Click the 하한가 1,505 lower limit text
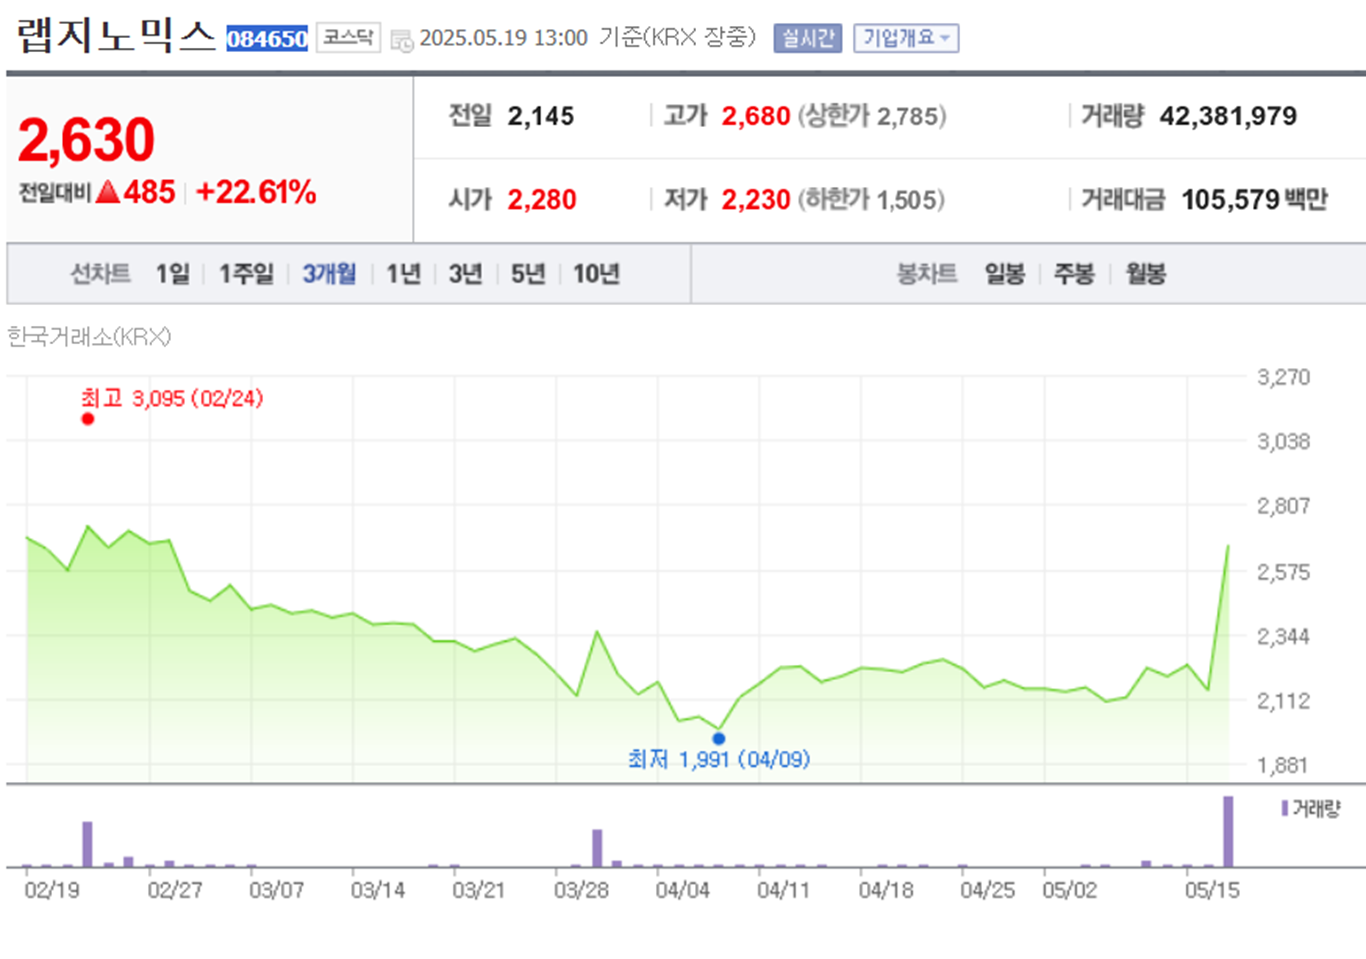Viewport: 1366px width, 959px height. (x=871, y=200)
